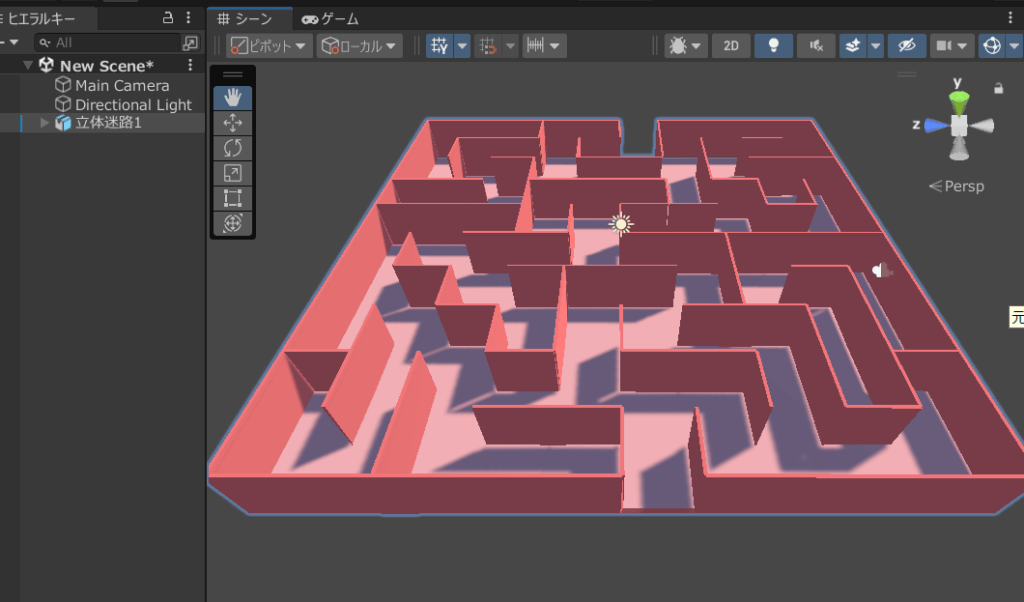Toggle the scene view lighting
The width and height of the screenshot is (1024, 602).
coord(773,45)
